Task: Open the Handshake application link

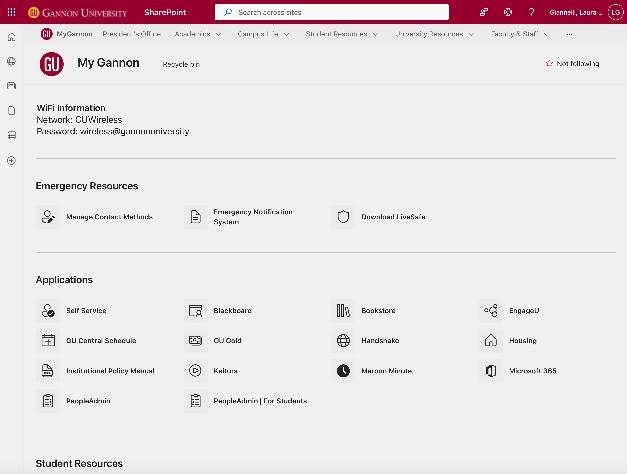Action: click(x=380, y=340)
